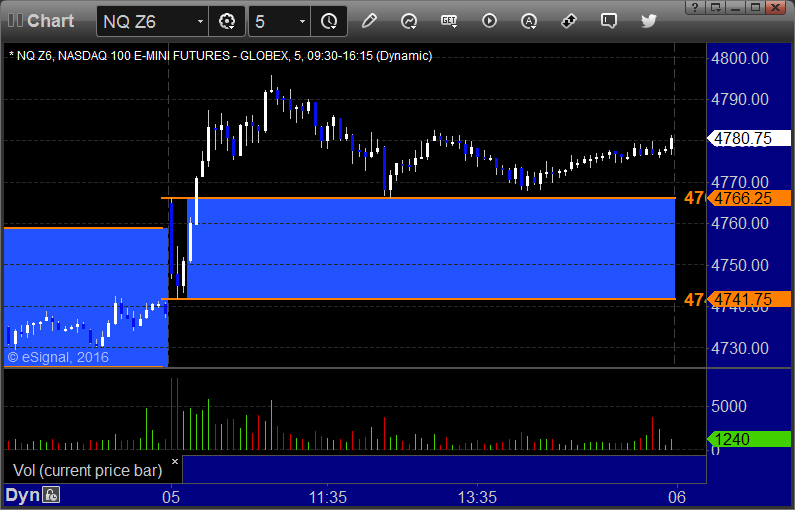Open the studies chart-line icon menu
Screen dimensions: 795x510
click(409, 21)
